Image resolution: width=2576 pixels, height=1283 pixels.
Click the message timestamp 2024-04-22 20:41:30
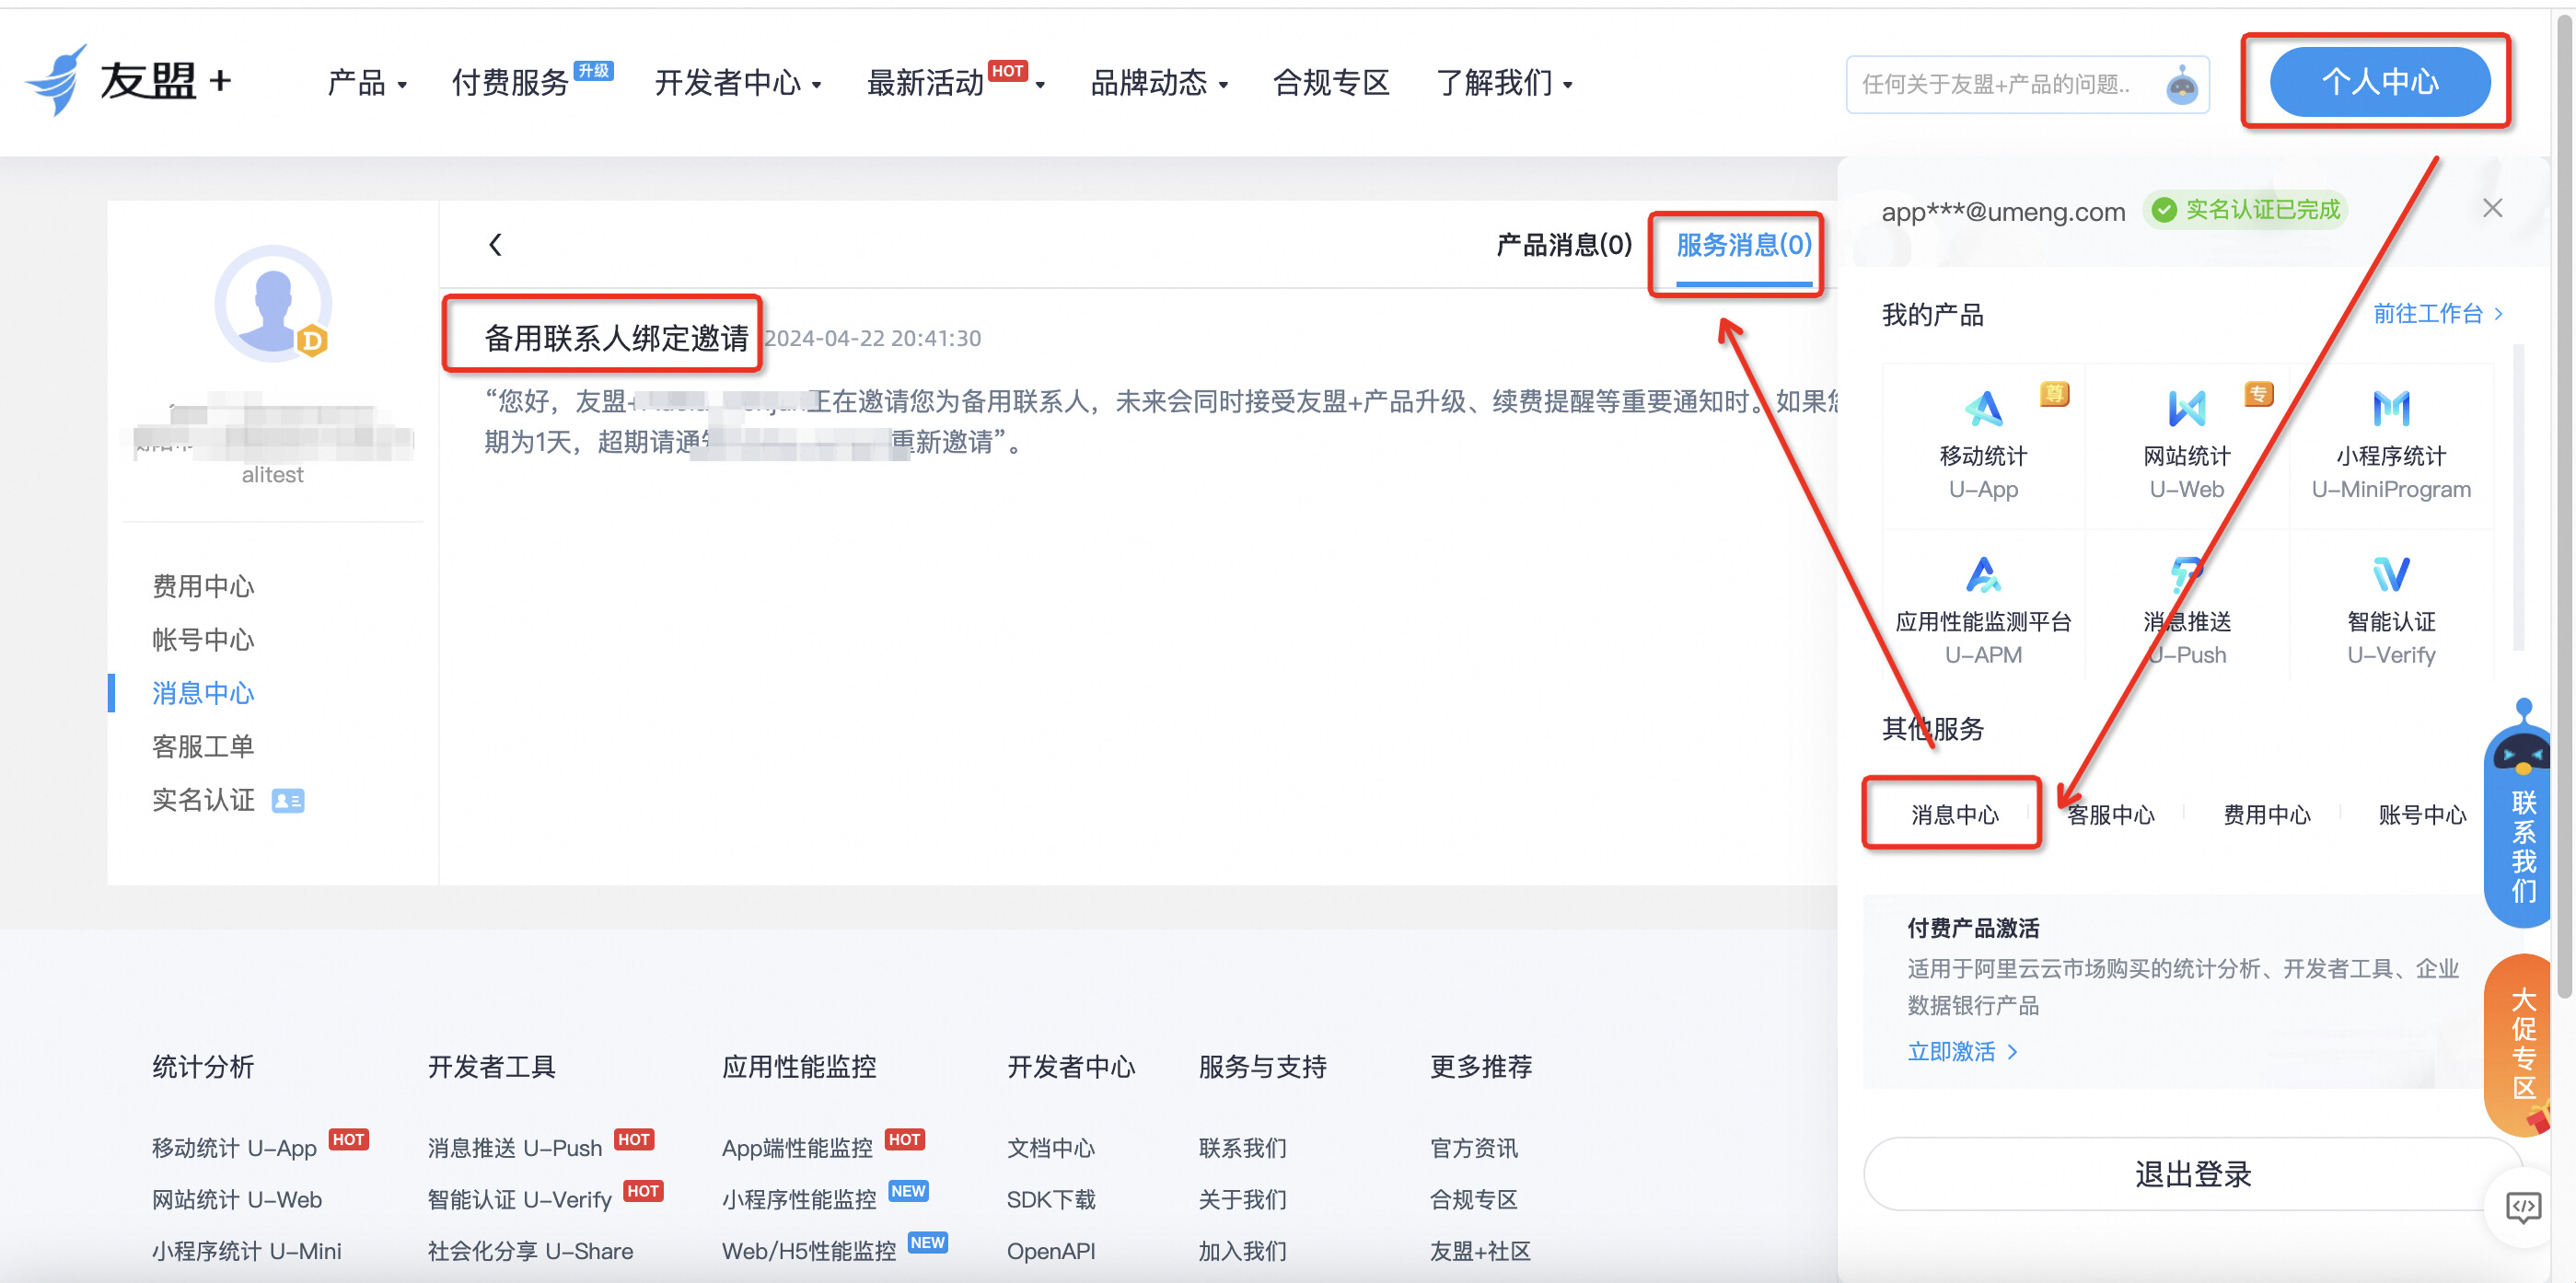point(873,339)
